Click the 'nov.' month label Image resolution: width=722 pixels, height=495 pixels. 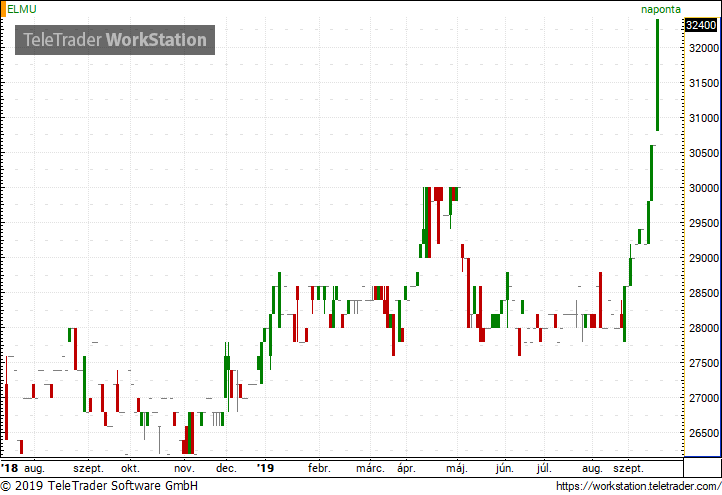184,469
